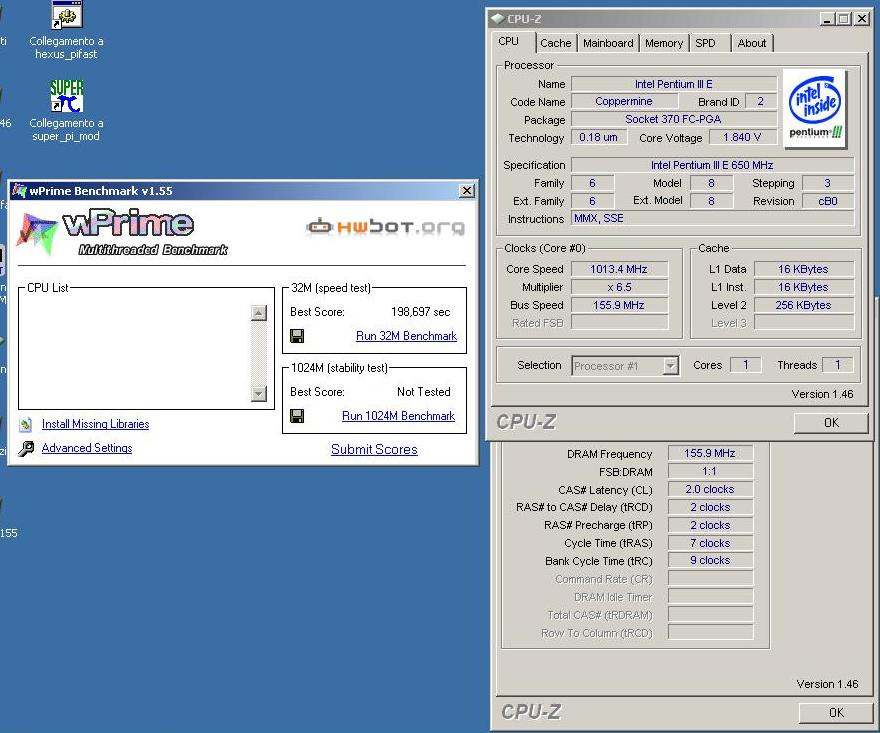
Task: Open the super_pi_mod desktop shortcut
Action: pyautogui.click(x=66, y=96)
